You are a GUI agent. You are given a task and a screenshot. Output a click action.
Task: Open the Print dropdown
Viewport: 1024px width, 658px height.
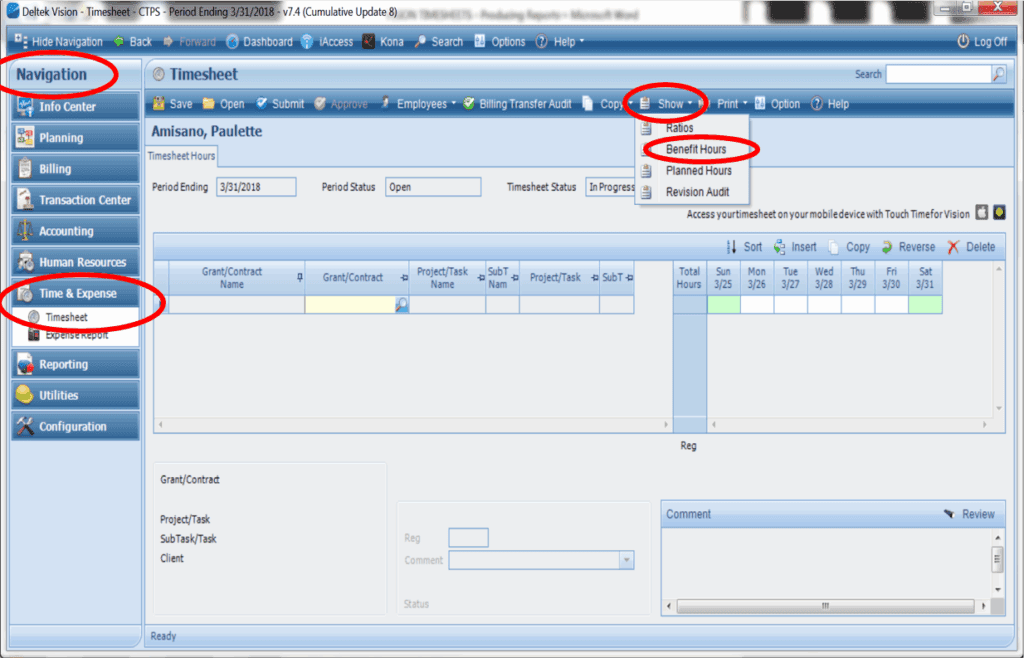[723, 104]
